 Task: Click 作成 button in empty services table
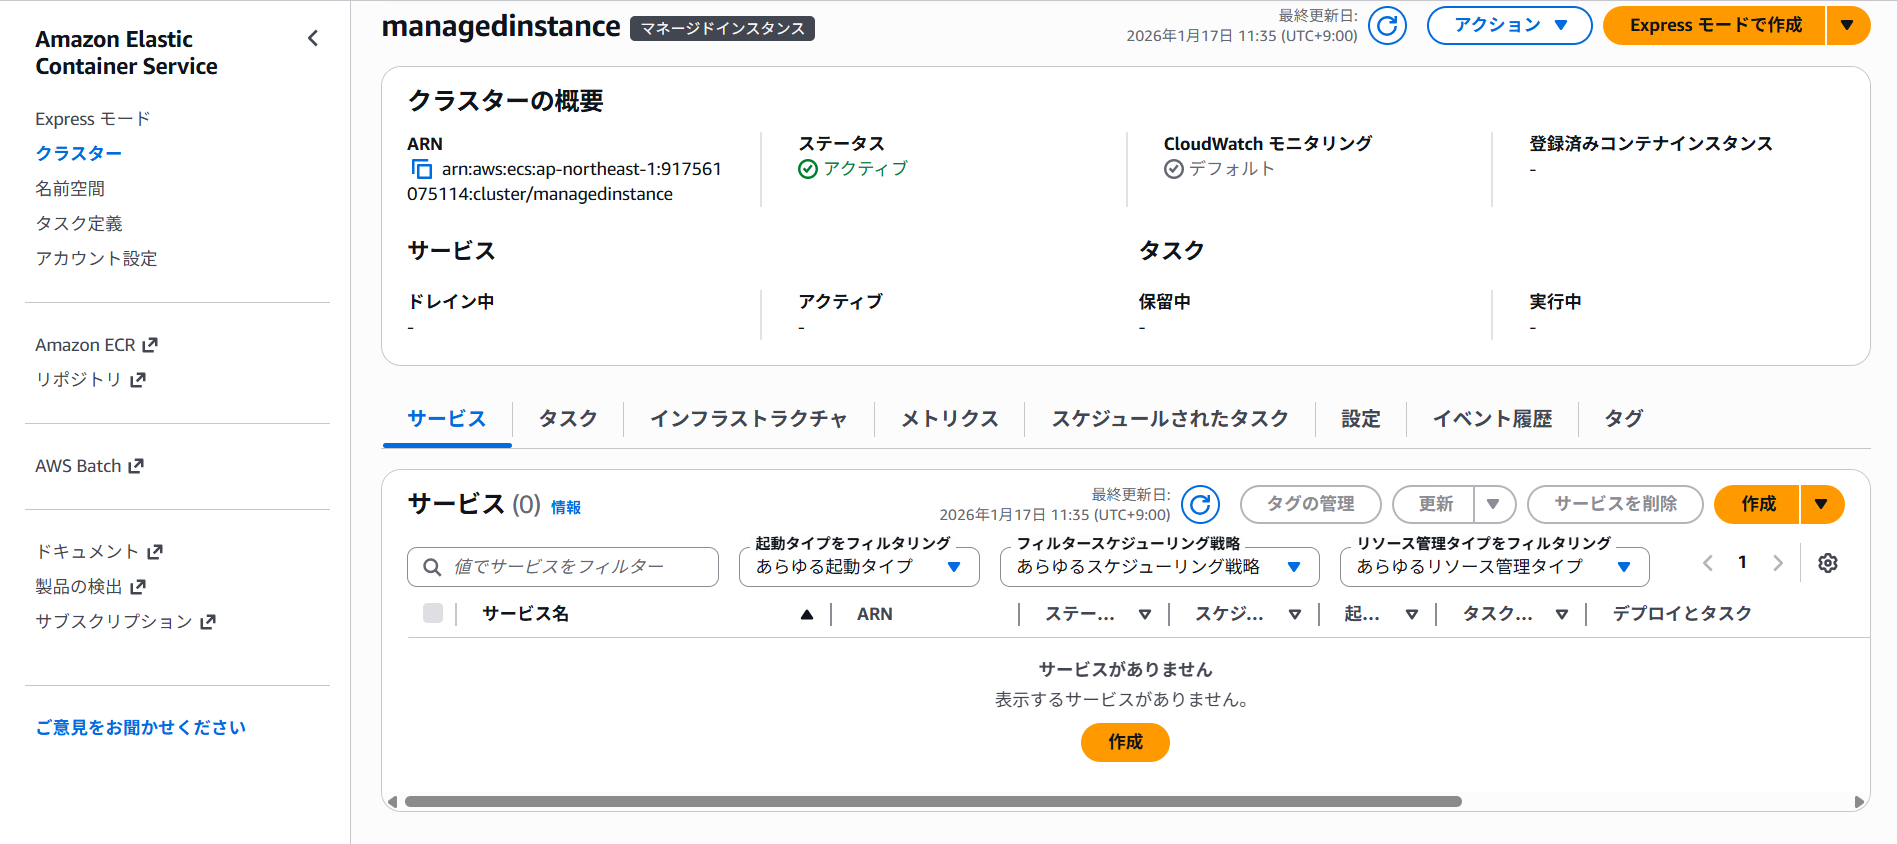pyautogui.click(x=1125, y=742)
